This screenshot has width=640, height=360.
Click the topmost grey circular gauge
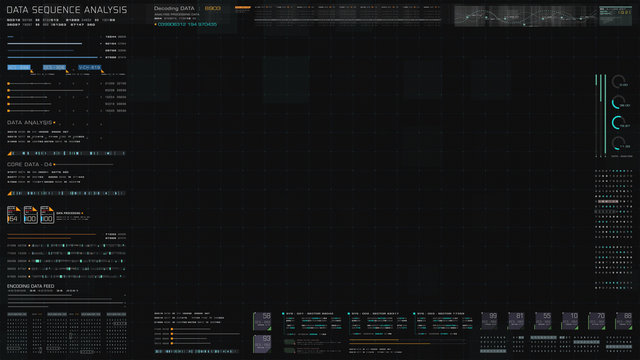coord(618,82)
